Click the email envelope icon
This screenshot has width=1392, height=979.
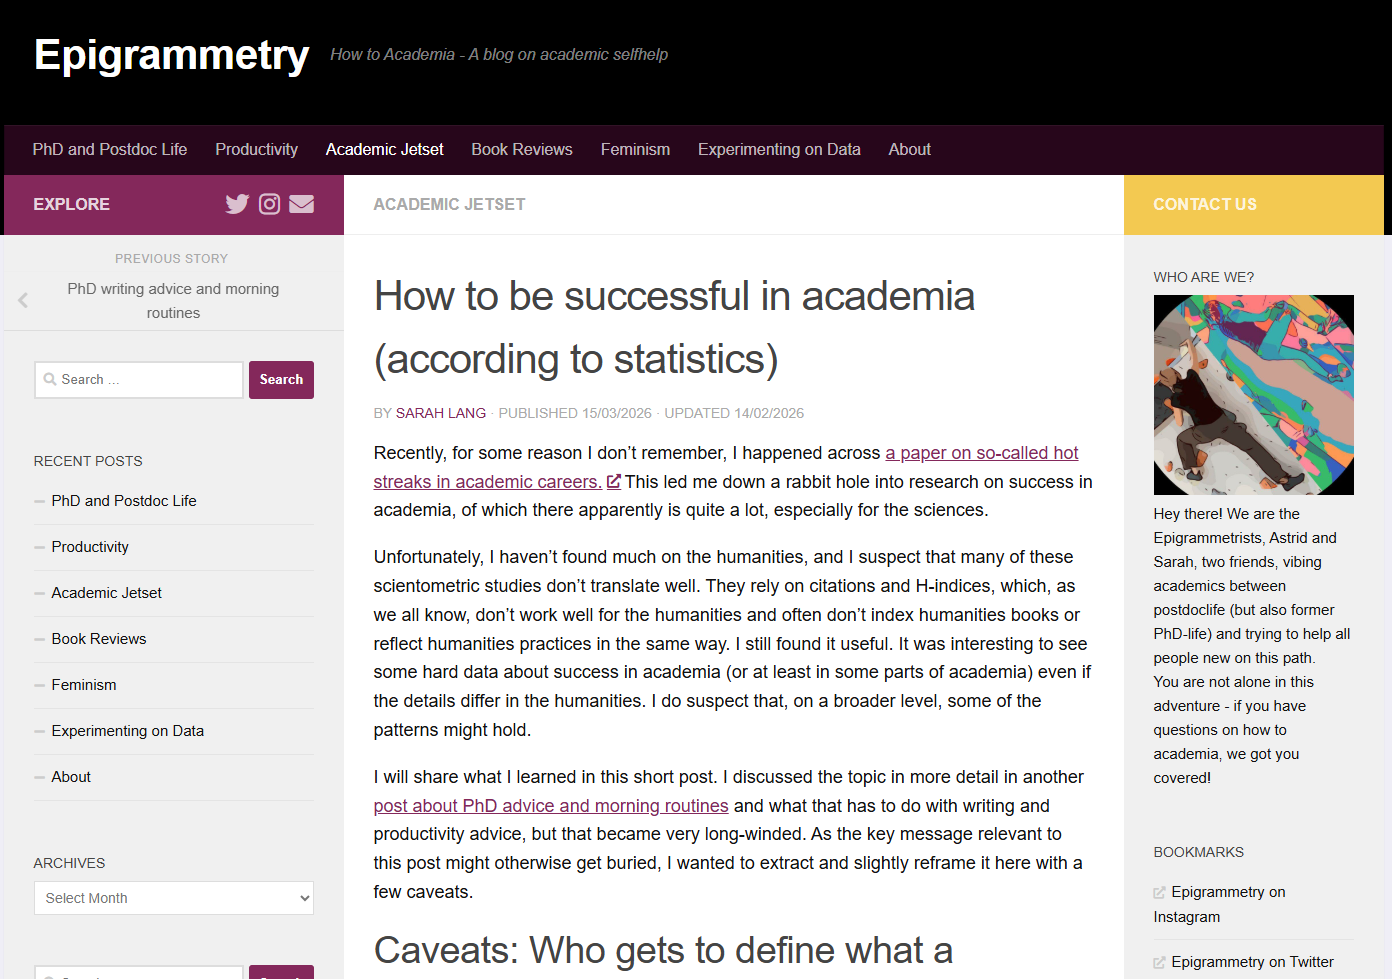[x=301, y=204]
